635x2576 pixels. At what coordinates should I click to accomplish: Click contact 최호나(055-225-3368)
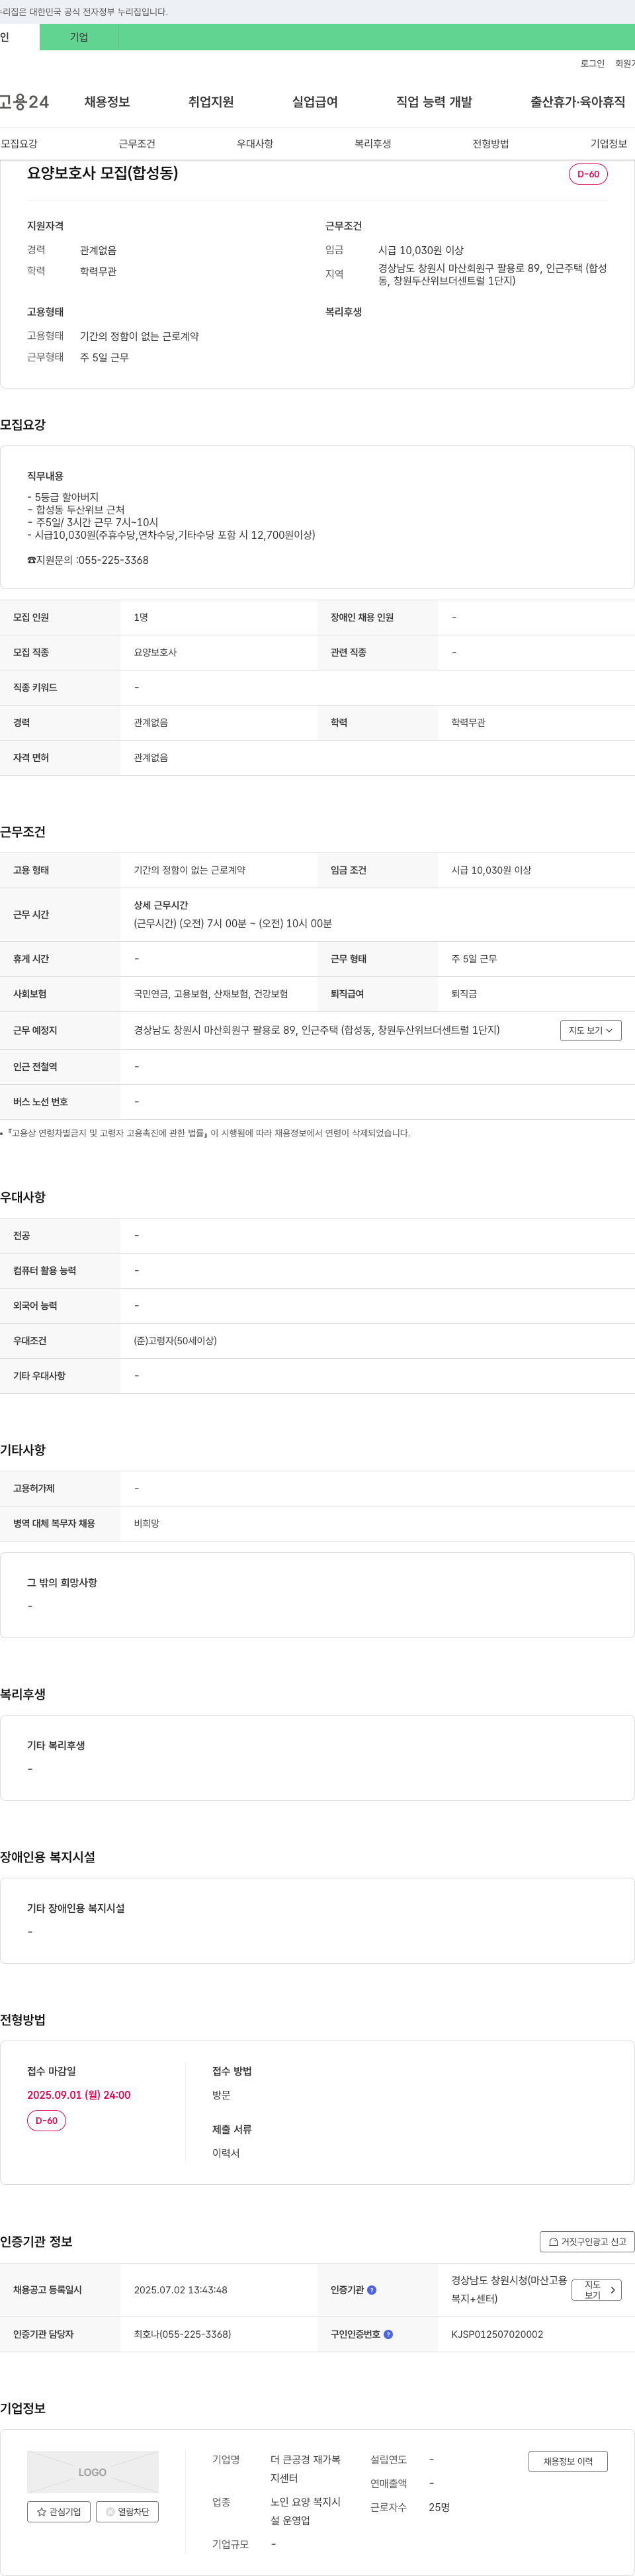coord(182,2334)
